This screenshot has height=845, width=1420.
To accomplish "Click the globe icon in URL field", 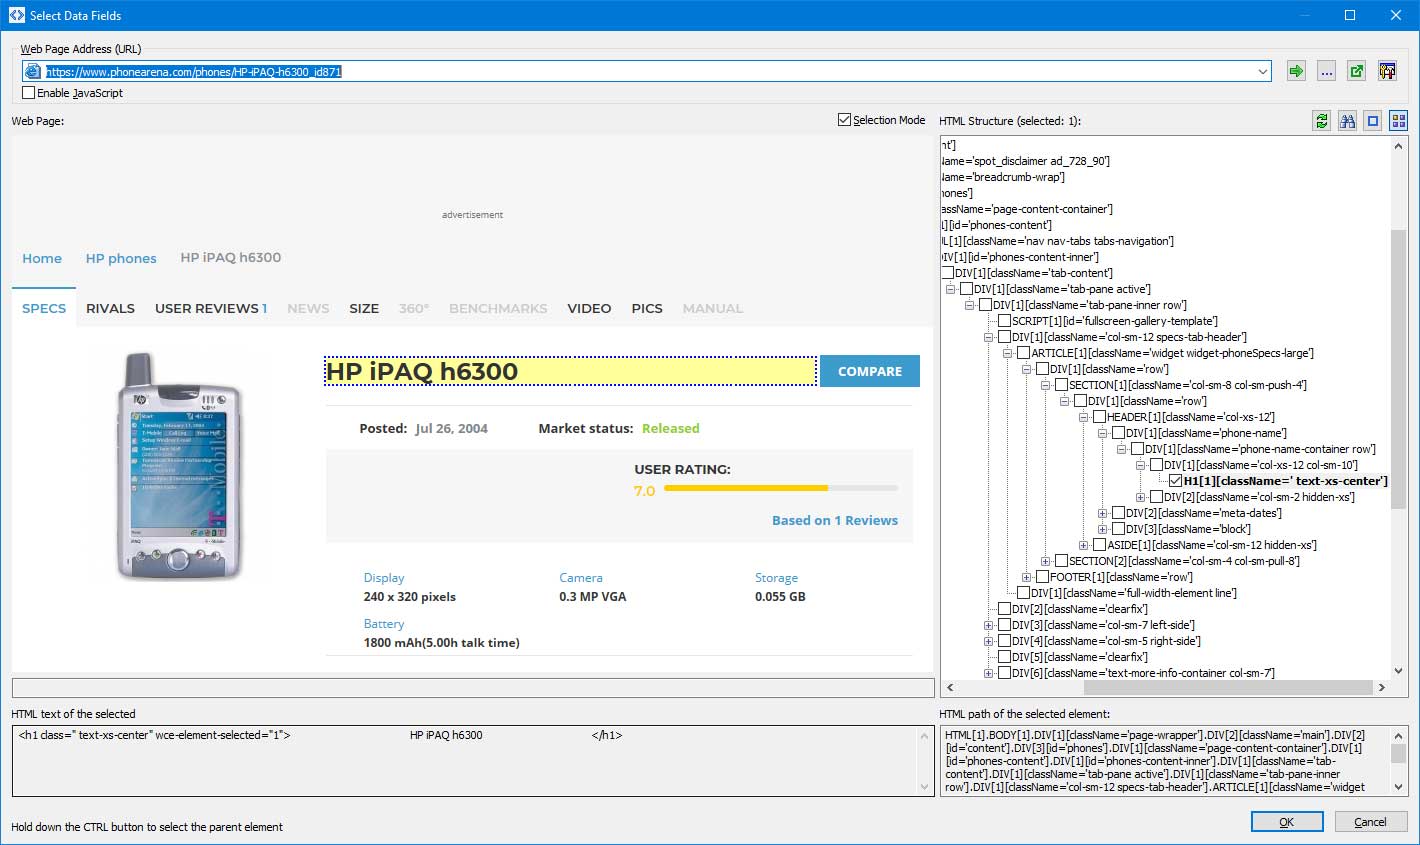I will pos(33,72).
